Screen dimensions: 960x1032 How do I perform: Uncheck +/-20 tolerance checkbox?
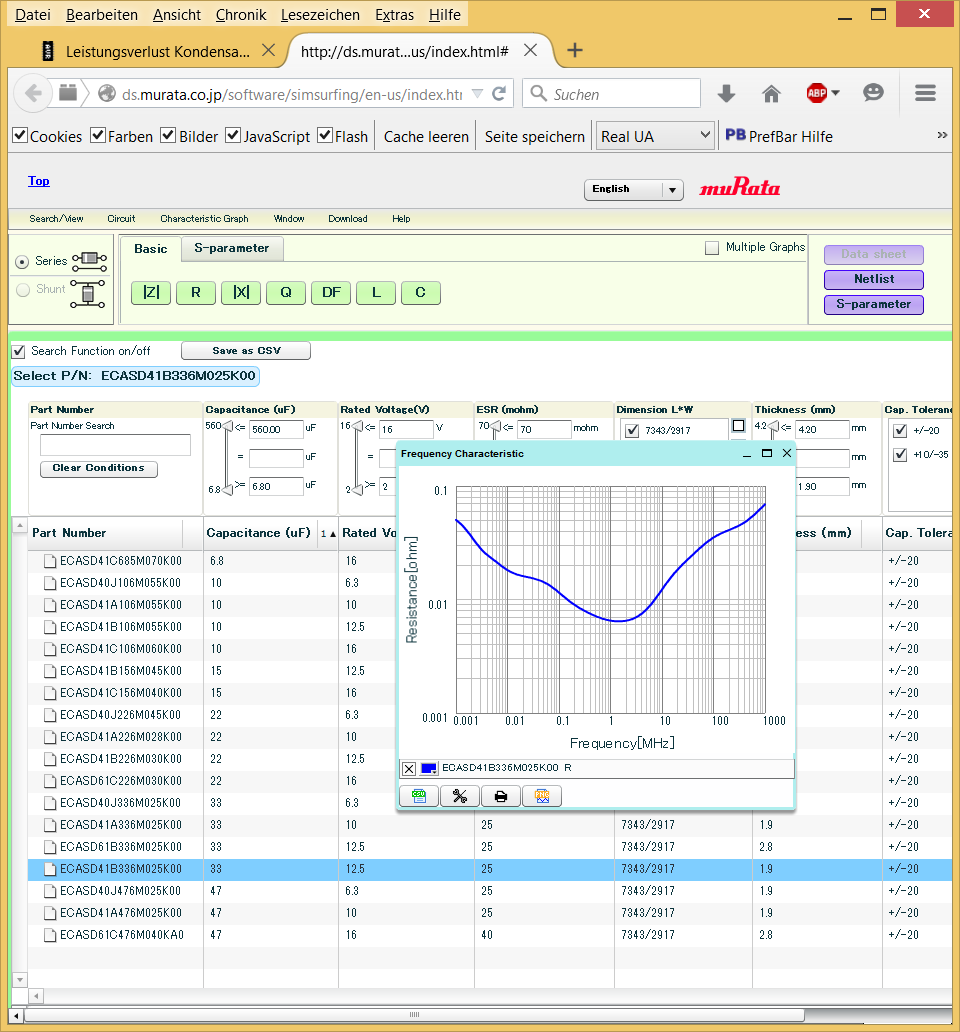pos(900,430)
